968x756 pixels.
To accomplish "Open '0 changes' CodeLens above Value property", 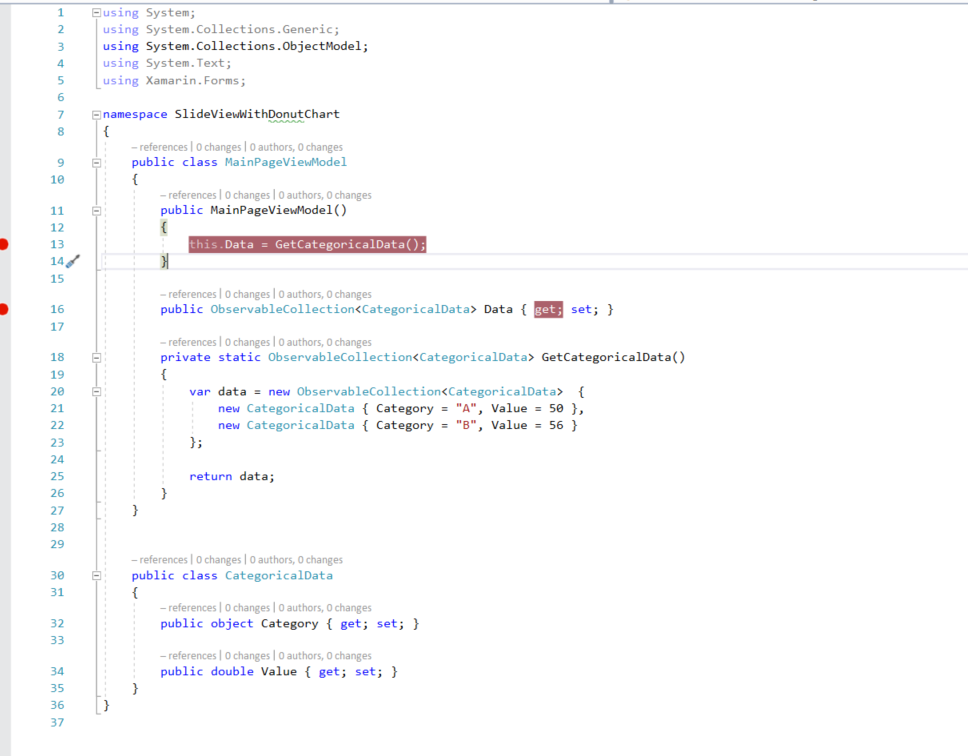I will (248, 655).
